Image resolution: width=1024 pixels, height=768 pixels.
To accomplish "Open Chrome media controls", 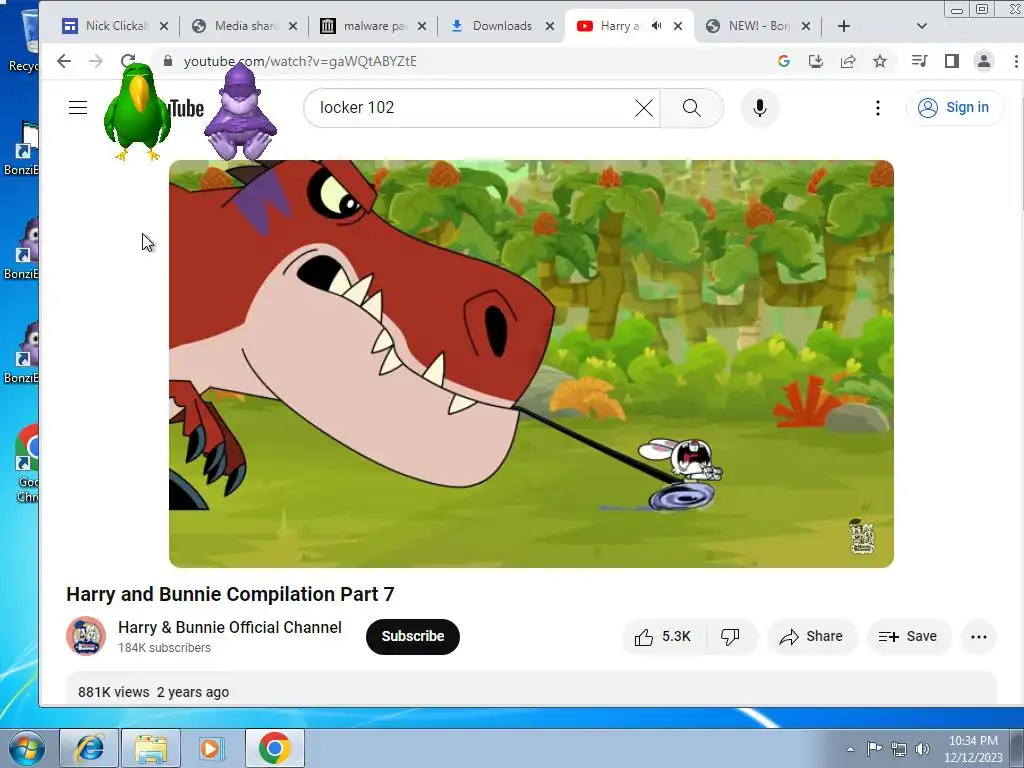I will pyautogui.click(x=920, y=61).
